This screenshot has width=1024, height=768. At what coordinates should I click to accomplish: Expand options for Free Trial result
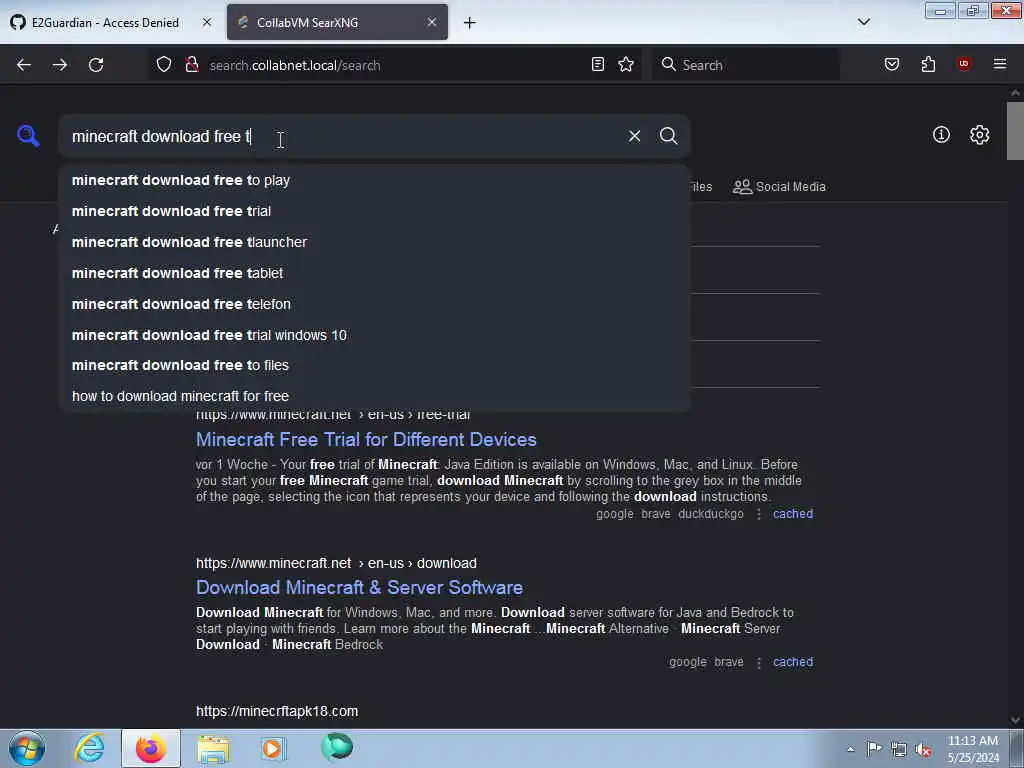[x=758, y=515]
